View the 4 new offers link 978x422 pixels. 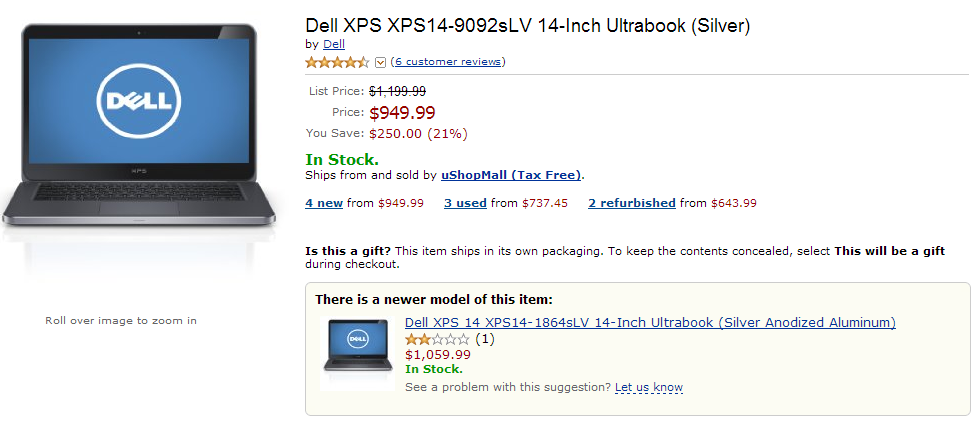324,203
